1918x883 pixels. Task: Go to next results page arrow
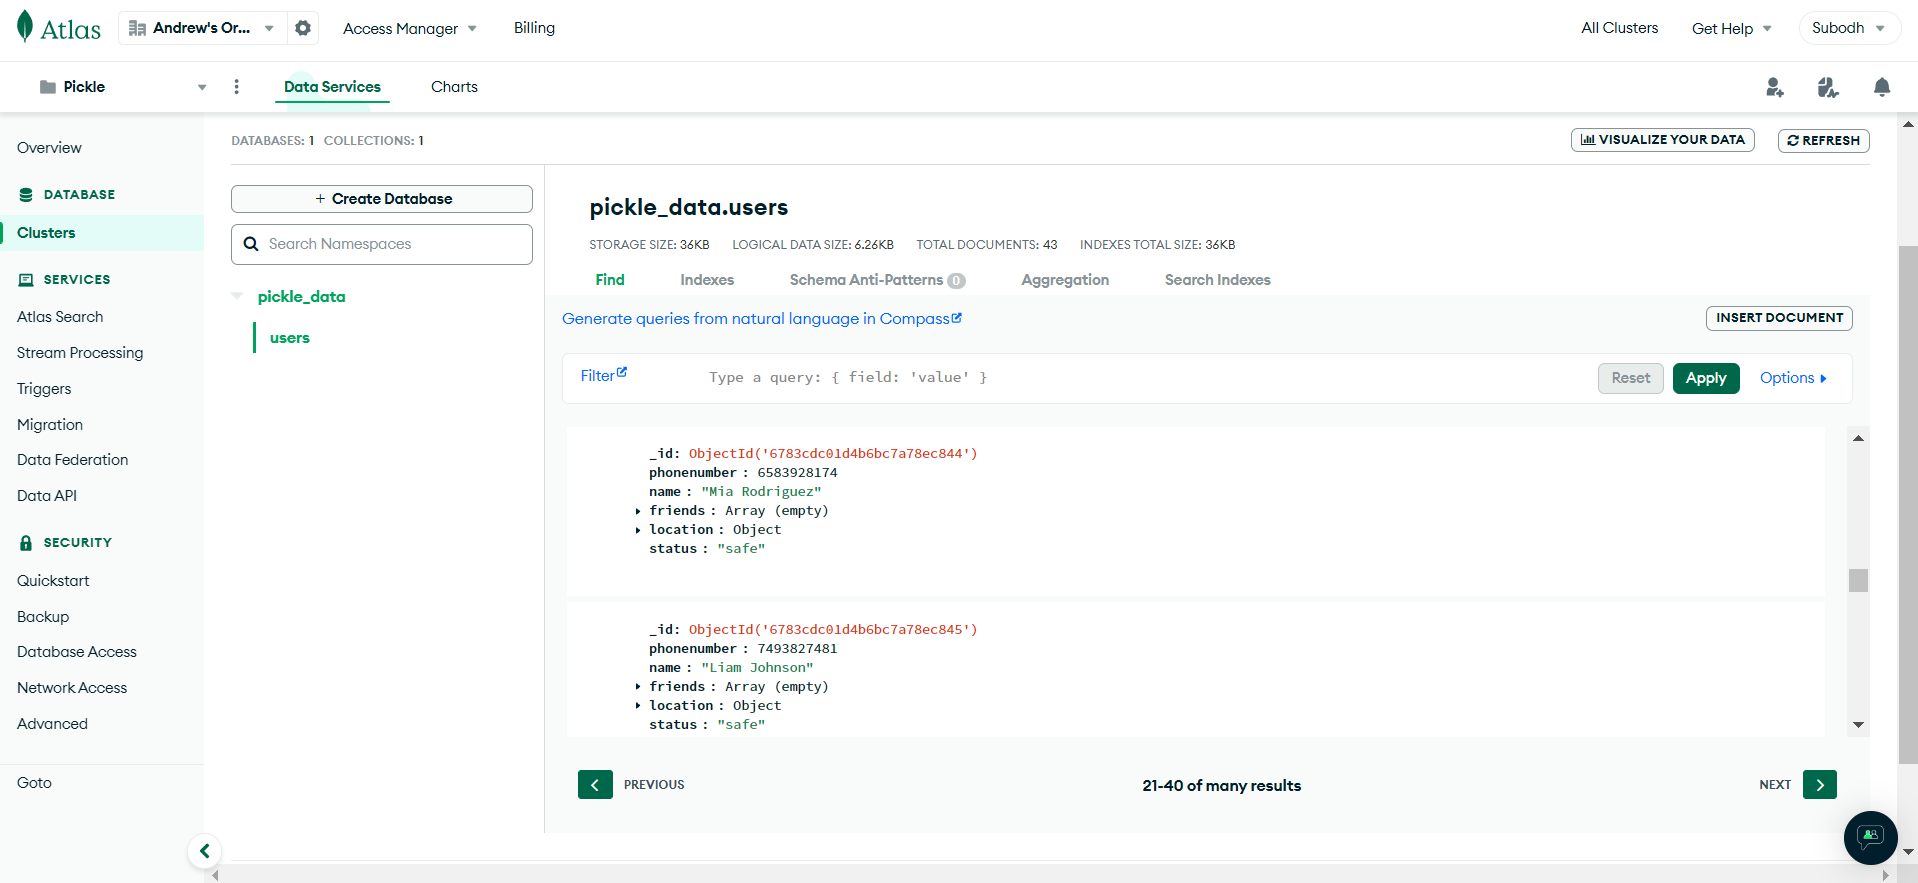point(1820,785)
